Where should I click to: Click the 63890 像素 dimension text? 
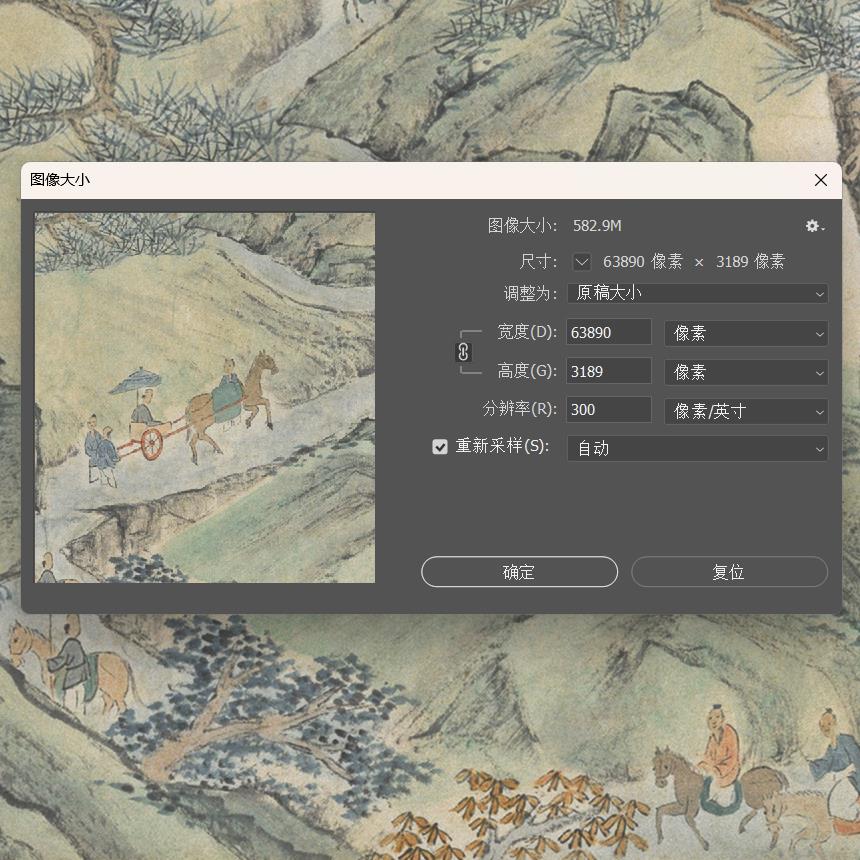(x=643, y=262)
